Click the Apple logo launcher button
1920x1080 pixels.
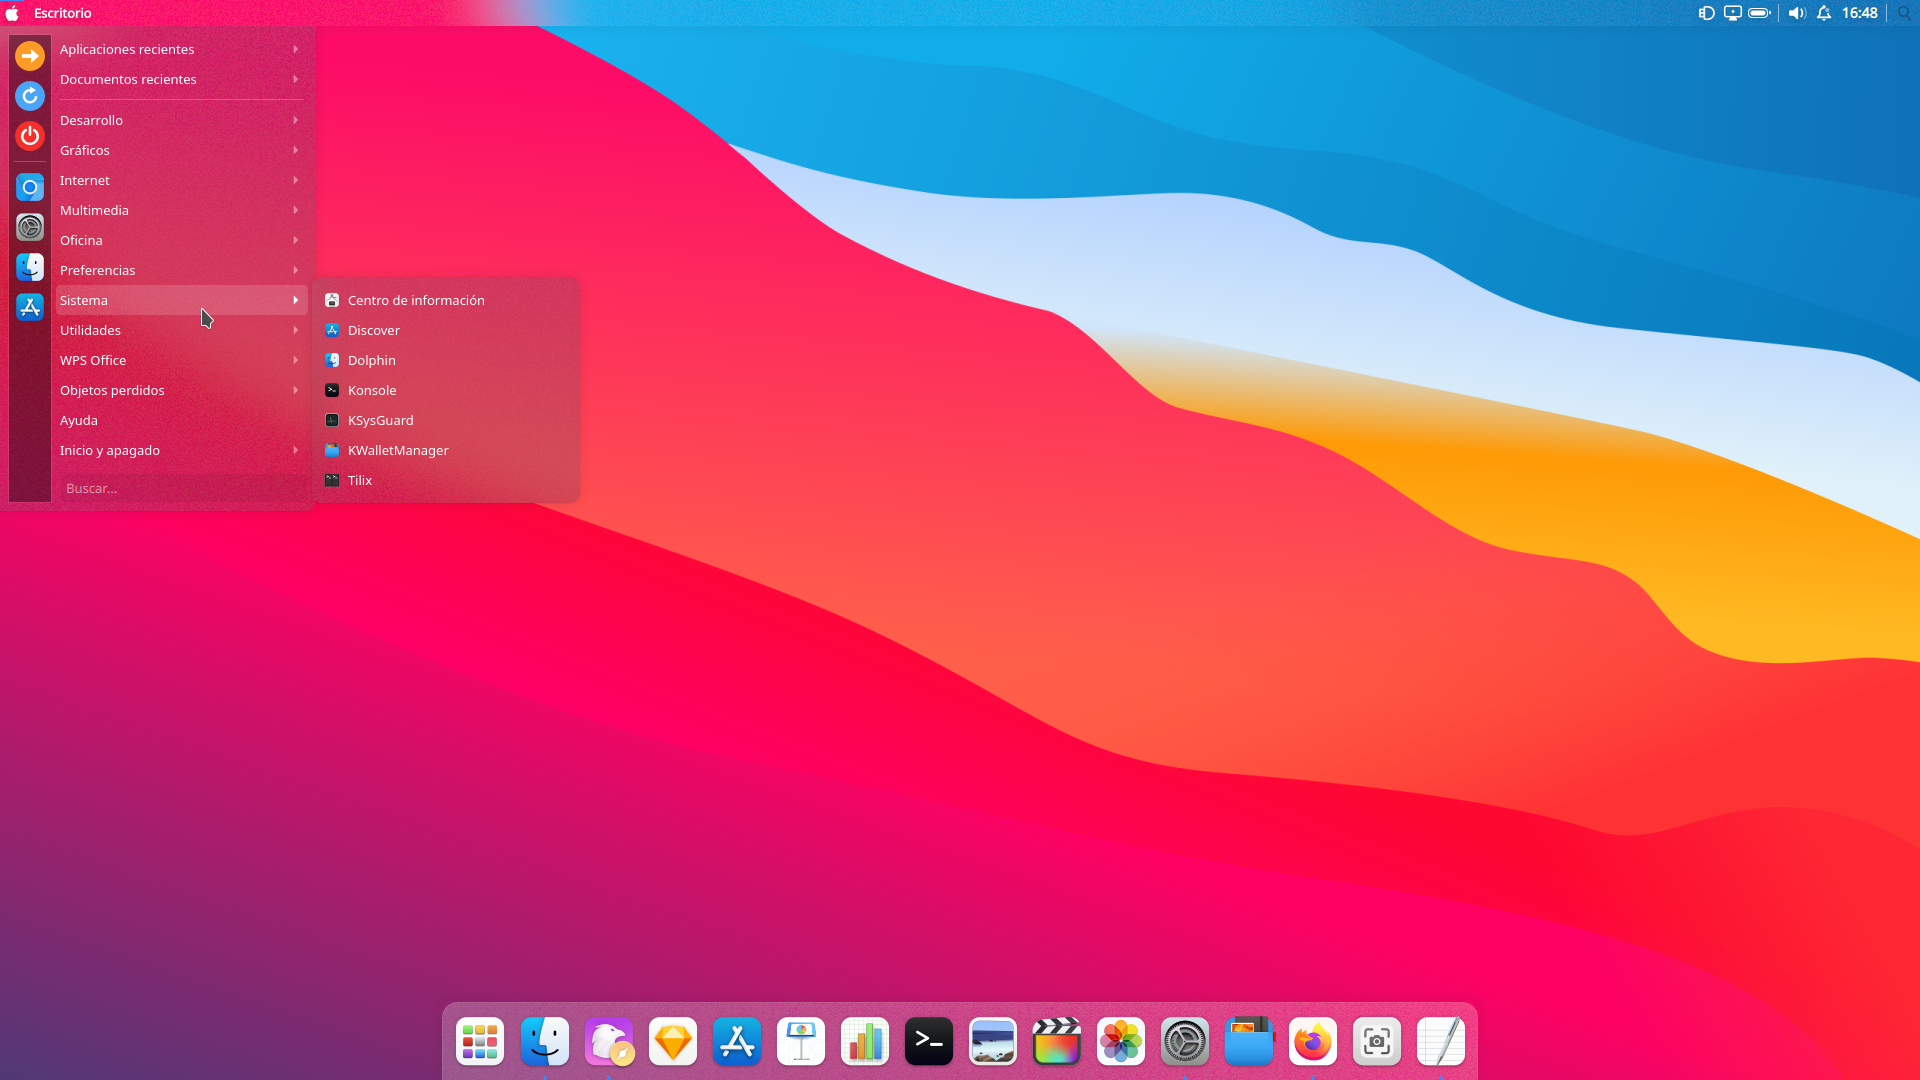(x=12, y=13)
